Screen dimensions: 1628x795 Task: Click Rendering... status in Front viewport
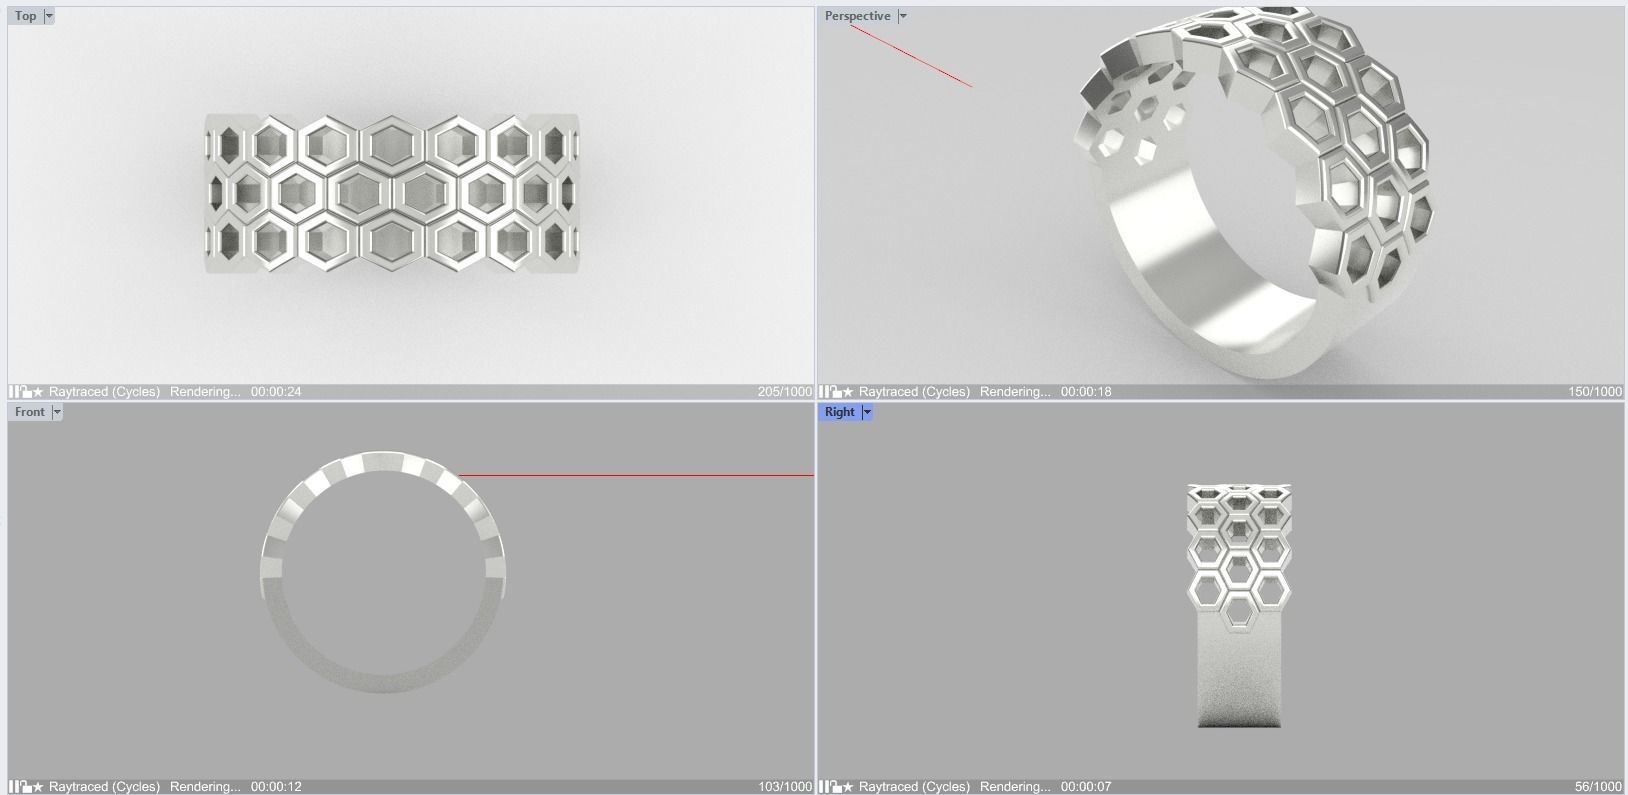205,787
